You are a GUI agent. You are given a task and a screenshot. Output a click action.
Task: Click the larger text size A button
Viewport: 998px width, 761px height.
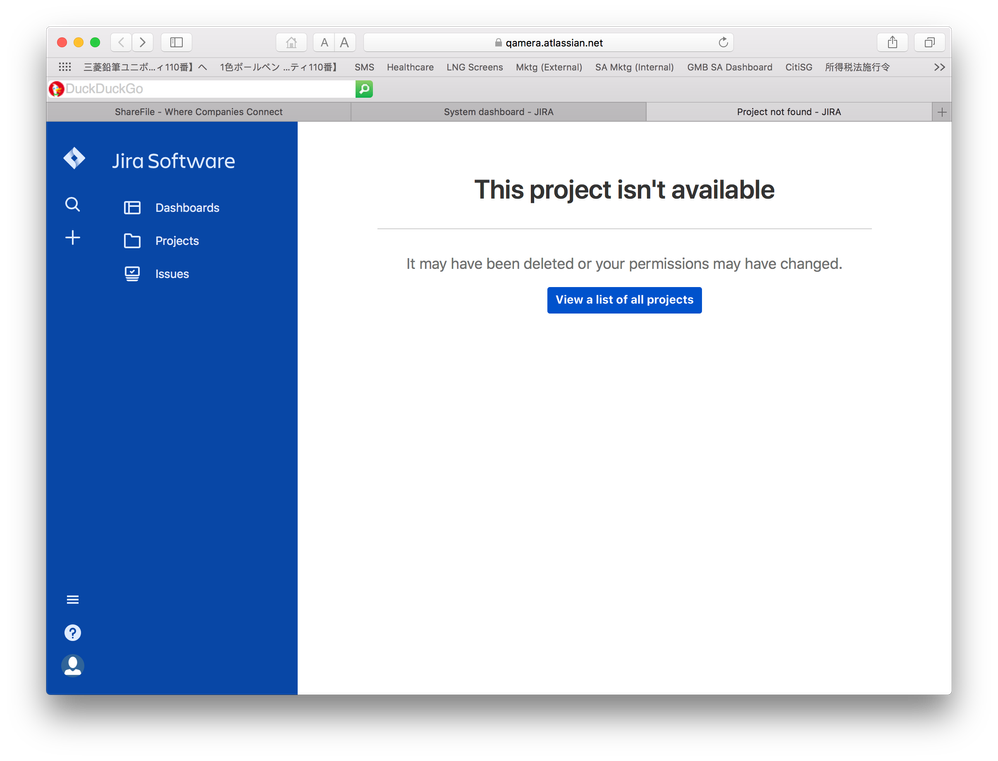[344, 43]
